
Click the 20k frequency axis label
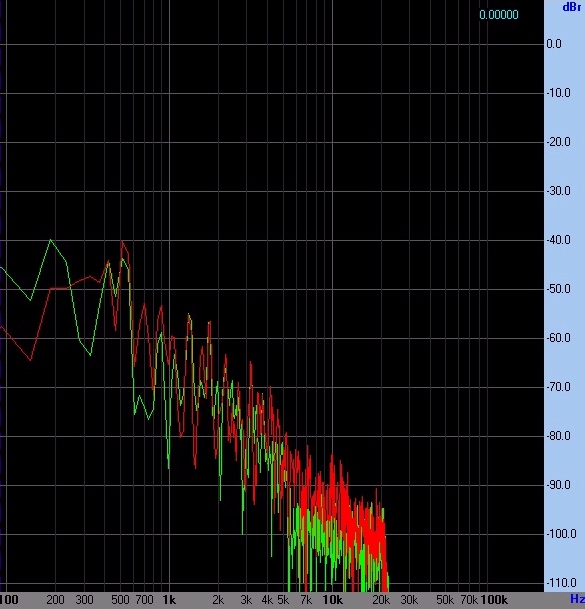381,600
